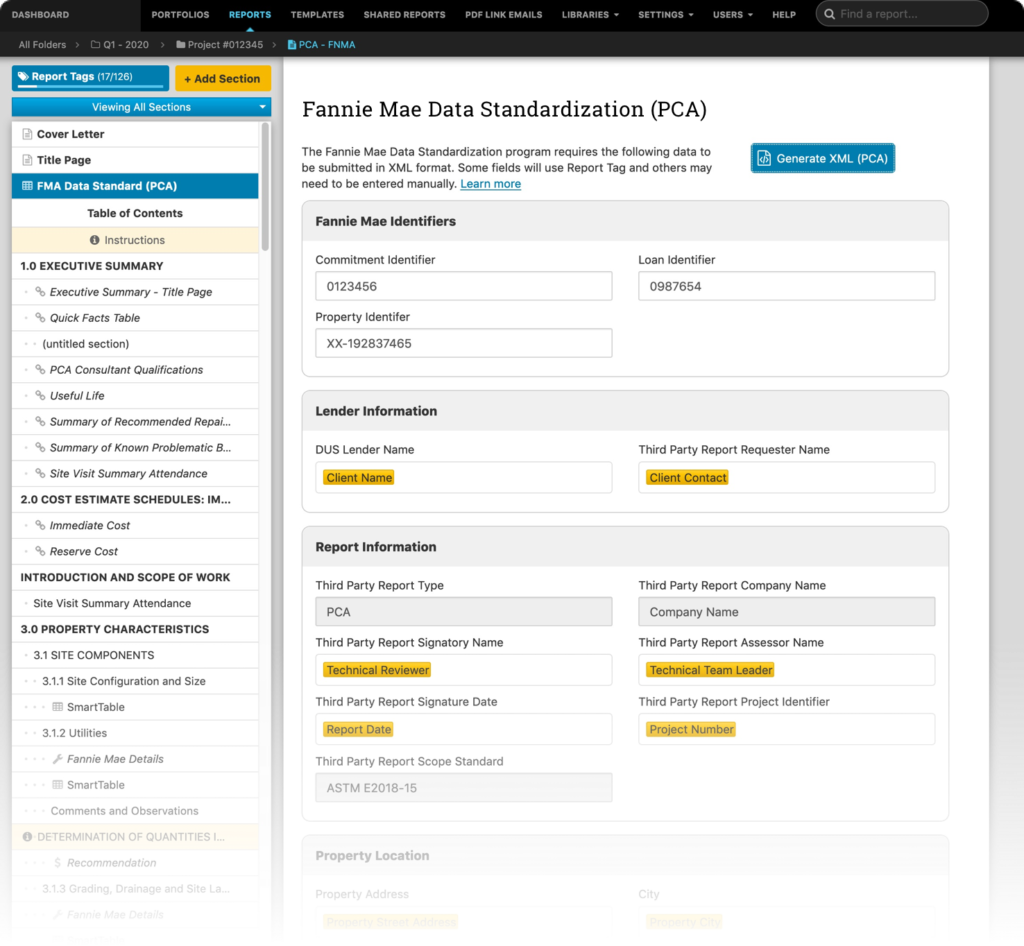Viewport: 1024px width, 946px height.
Task: Click info icon beside Determination of Quantities
Action: tap(27, 836)
